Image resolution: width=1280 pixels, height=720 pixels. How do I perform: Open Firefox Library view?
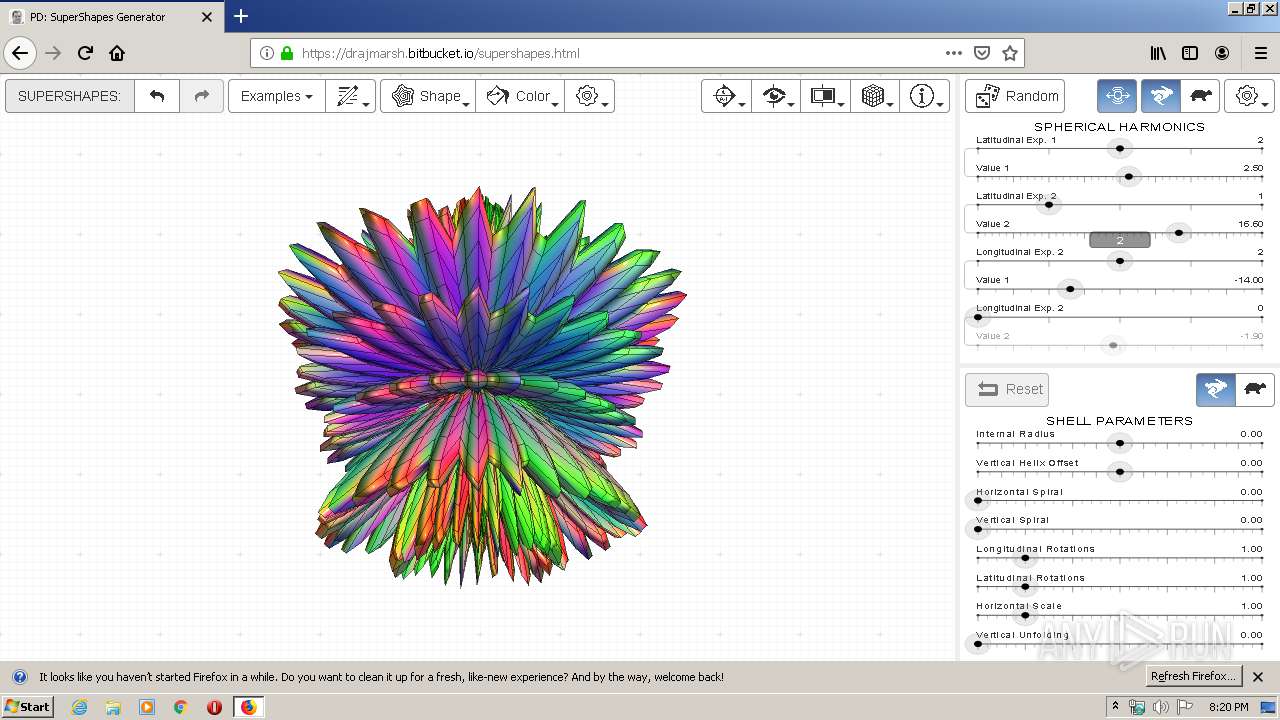click(1158, 53)
